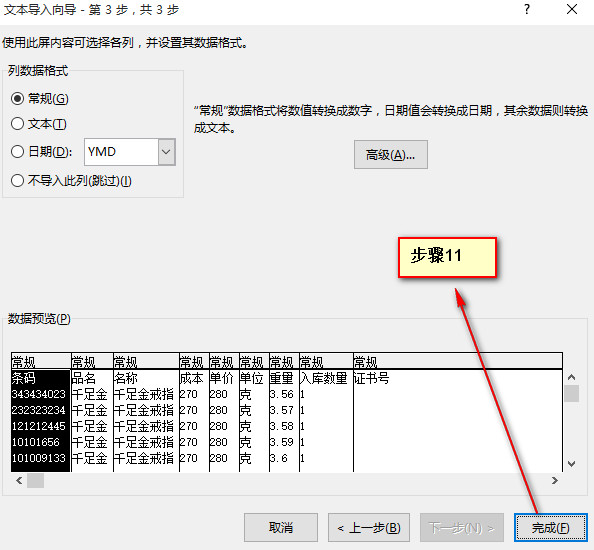This screenshot has height=550, width=594.
Task: Click the preview scroll right arrow
Action: (x=555, y=480)
